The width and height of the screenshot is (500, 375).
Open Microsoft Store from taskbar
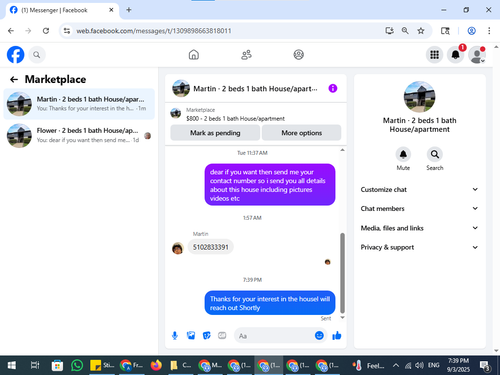(57, 366)
